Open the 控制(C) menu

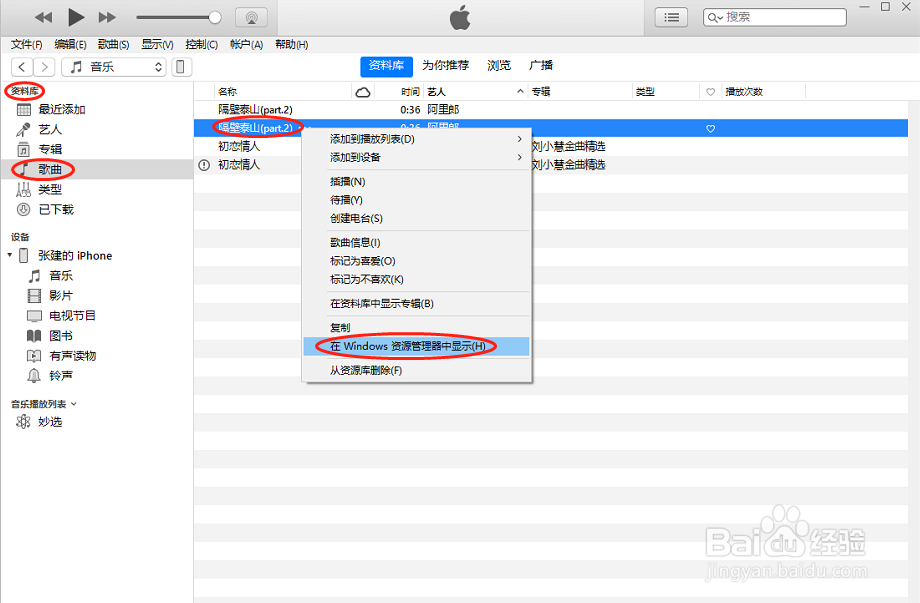pyautogui.click(x=201, y=45)
